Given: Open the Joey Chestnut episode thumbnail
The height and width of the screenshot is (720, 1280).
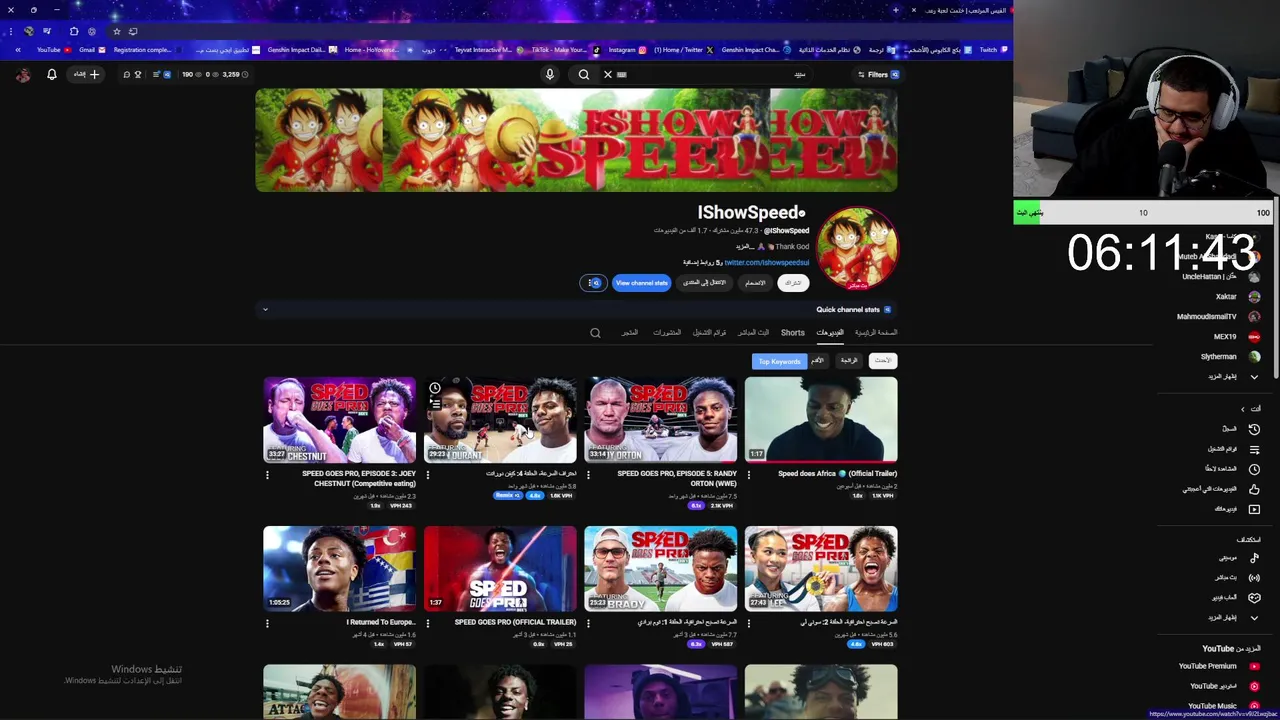Looking at the screenshot, I should point(340,420).
